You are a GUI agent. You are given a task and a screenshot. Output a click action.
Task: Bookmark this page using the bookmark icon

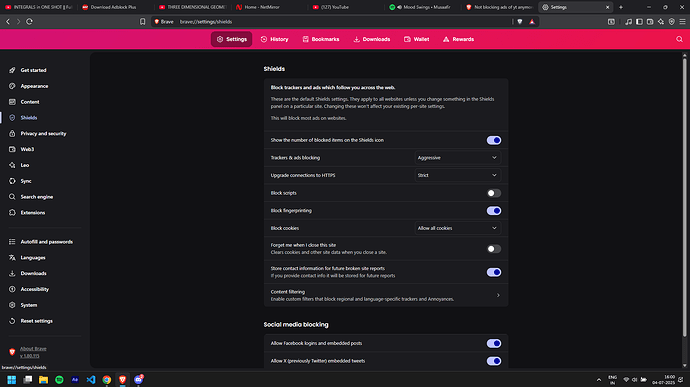coord(143,22)
